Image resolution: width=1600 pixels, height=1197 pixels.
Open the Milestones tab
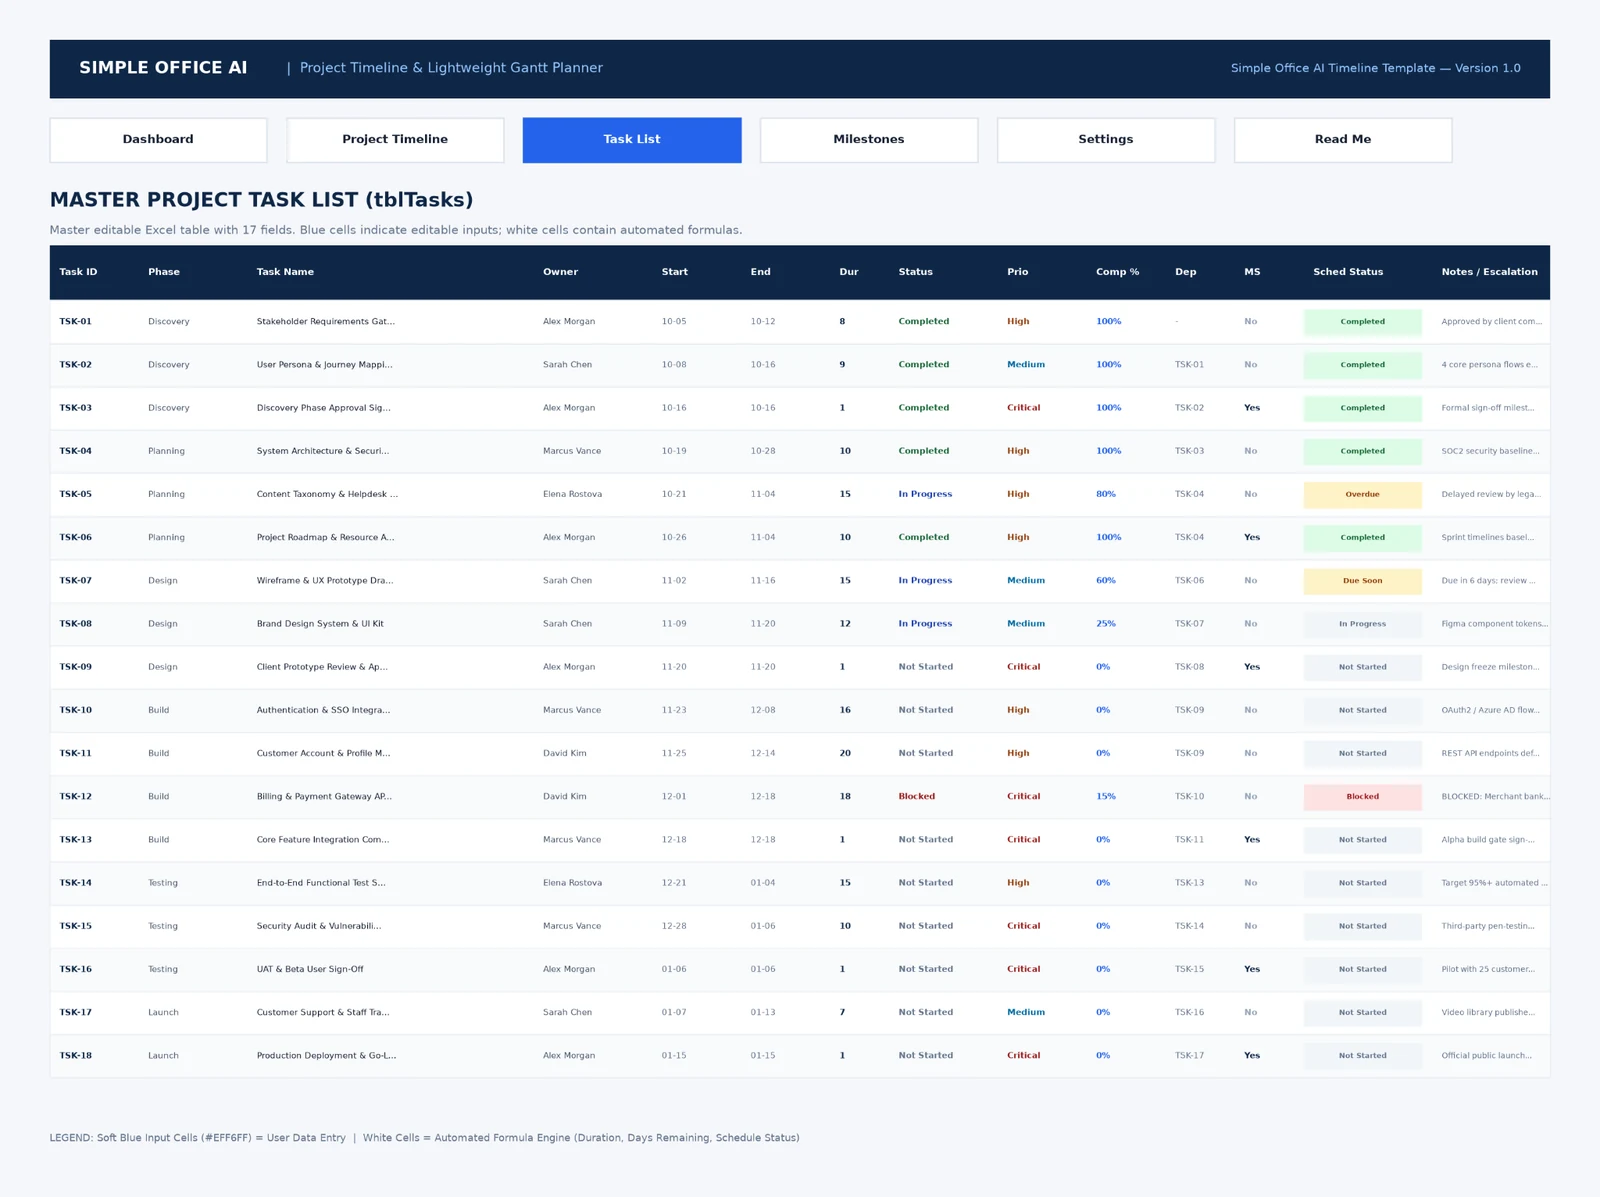click(869, 140)
